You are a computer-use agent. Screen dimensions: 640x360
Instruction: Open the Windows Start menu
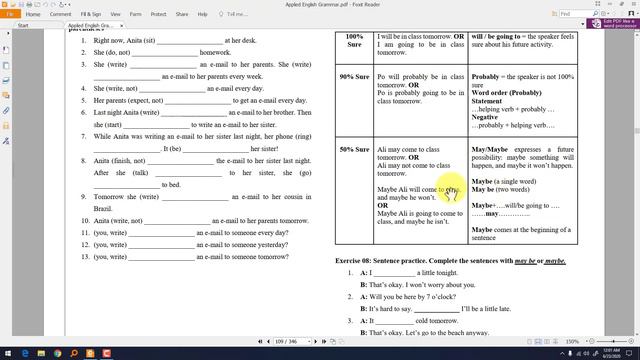point(8,353)
